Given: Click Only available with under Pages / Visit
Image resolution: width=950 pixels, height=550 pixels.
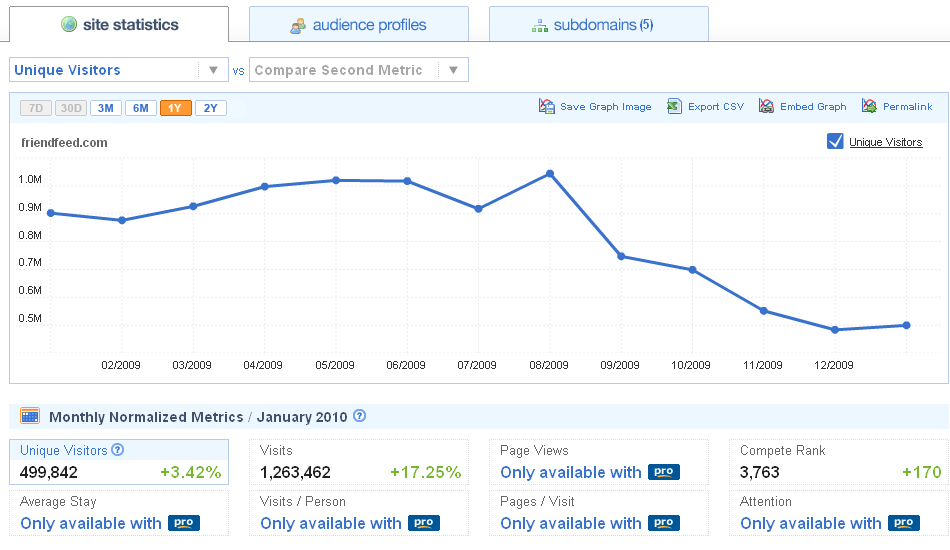Looking at the screenshot, I should coord(571,523).
